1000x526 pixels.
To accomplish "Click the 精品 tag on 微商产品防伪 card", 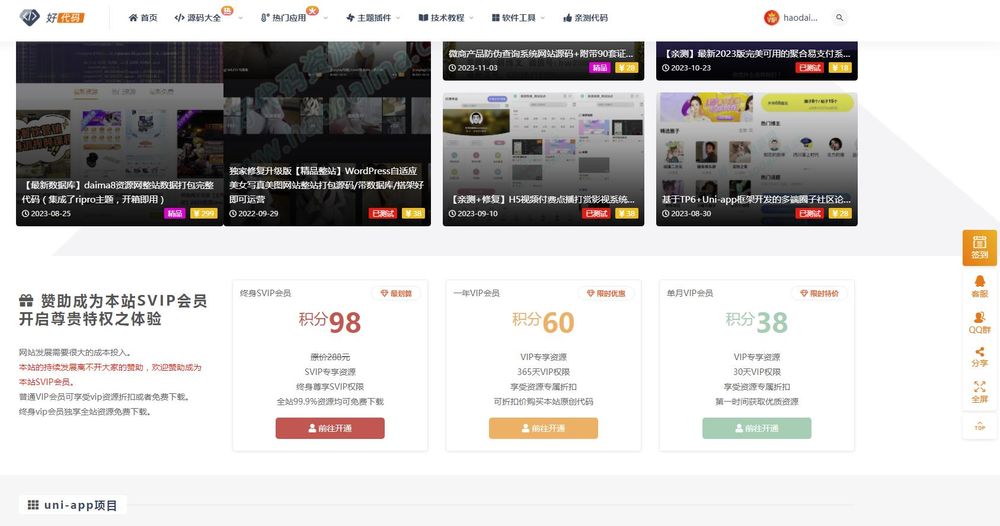I will pyautogui.click(x=599, y=68).
